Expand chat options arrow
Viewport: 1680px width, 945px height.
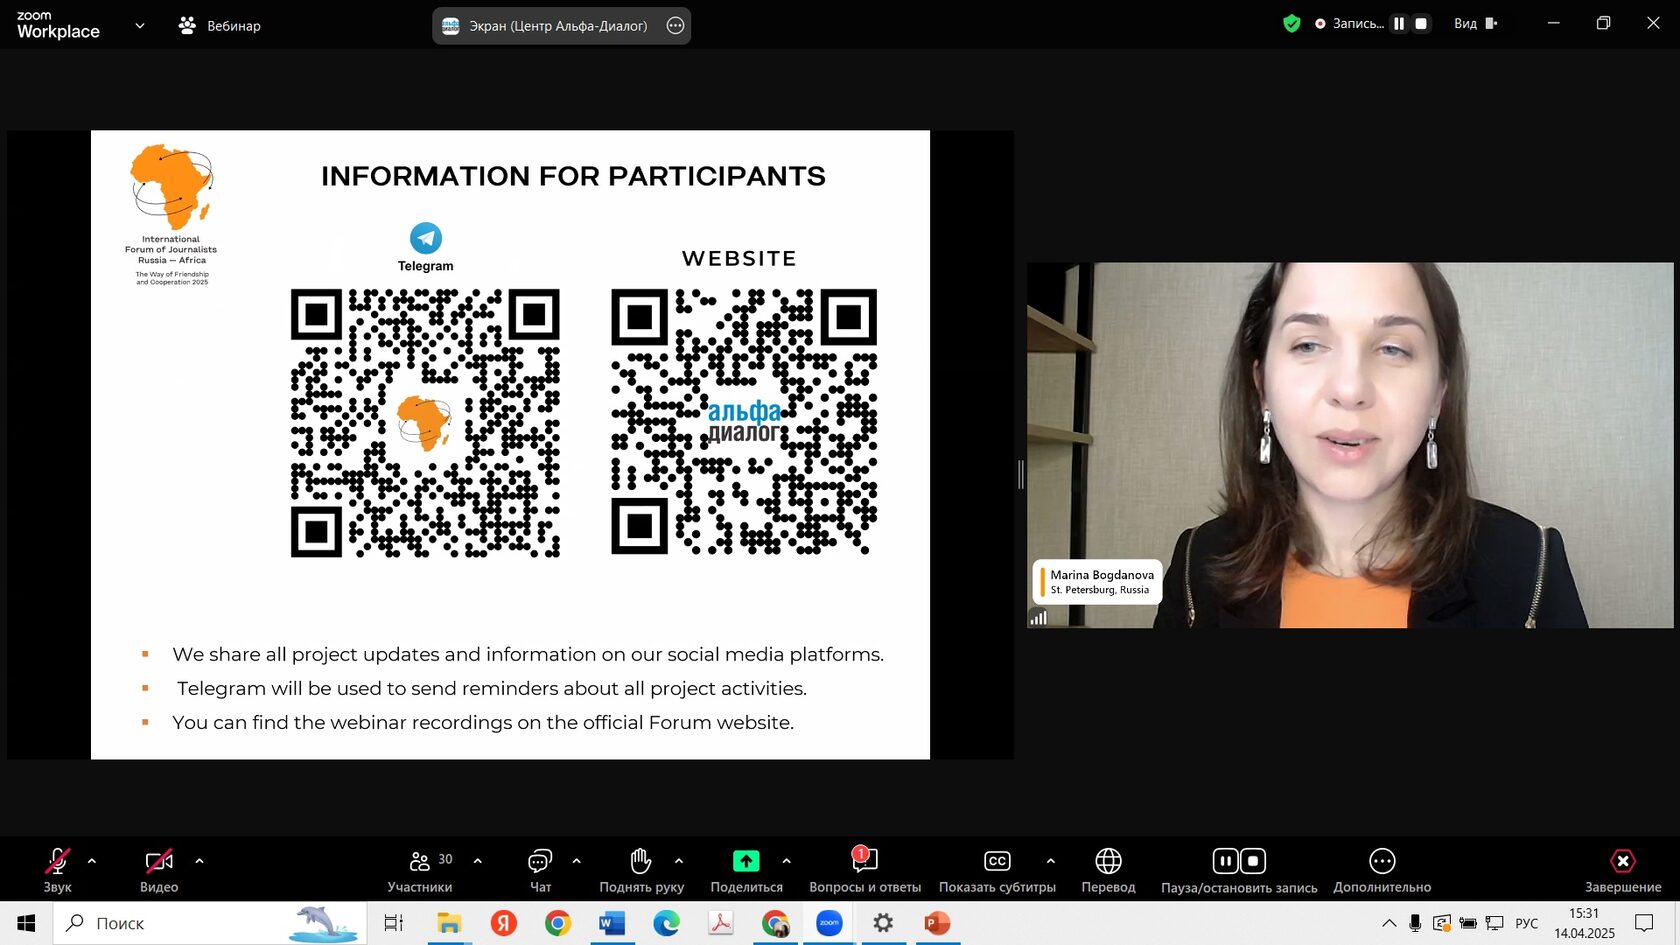tap(576, 861)
